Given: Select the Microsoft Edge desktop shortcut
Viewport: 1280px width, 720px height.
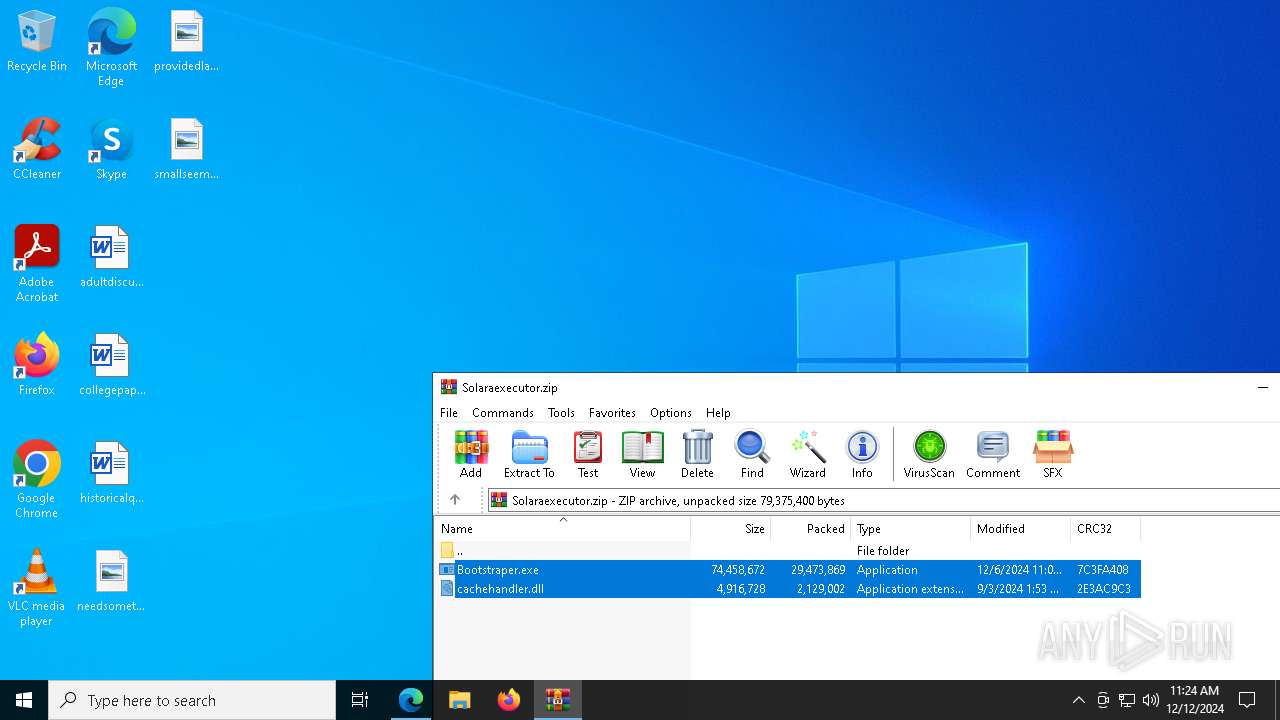Looking at the screenshot, I should pyautogui.click(x=111, y=48).
